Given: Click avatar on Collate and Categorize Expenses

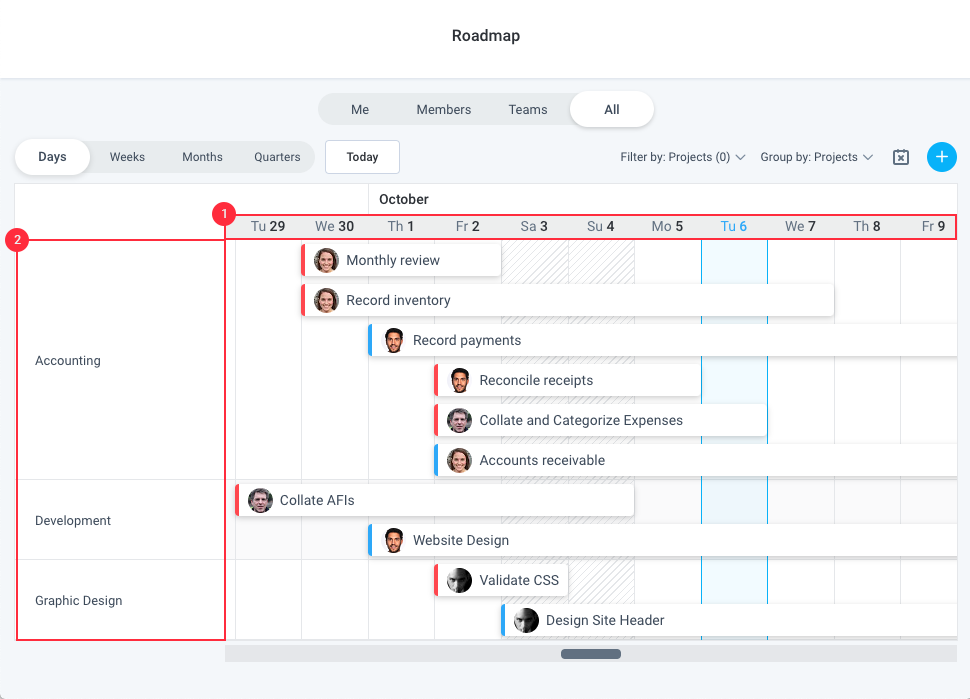Looking at the screenshot, I should pos(460,421).
